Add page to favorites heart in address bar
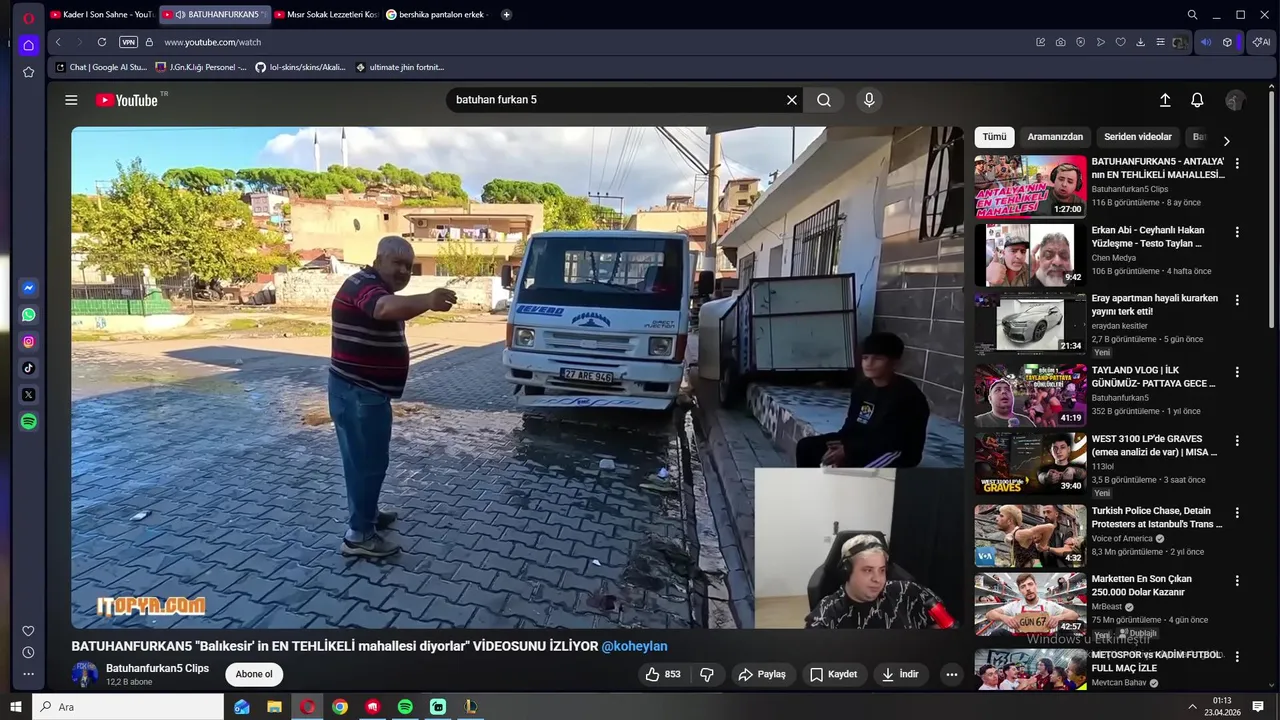This screenshot has height=720, width=1280. [x=1120, y=42]
